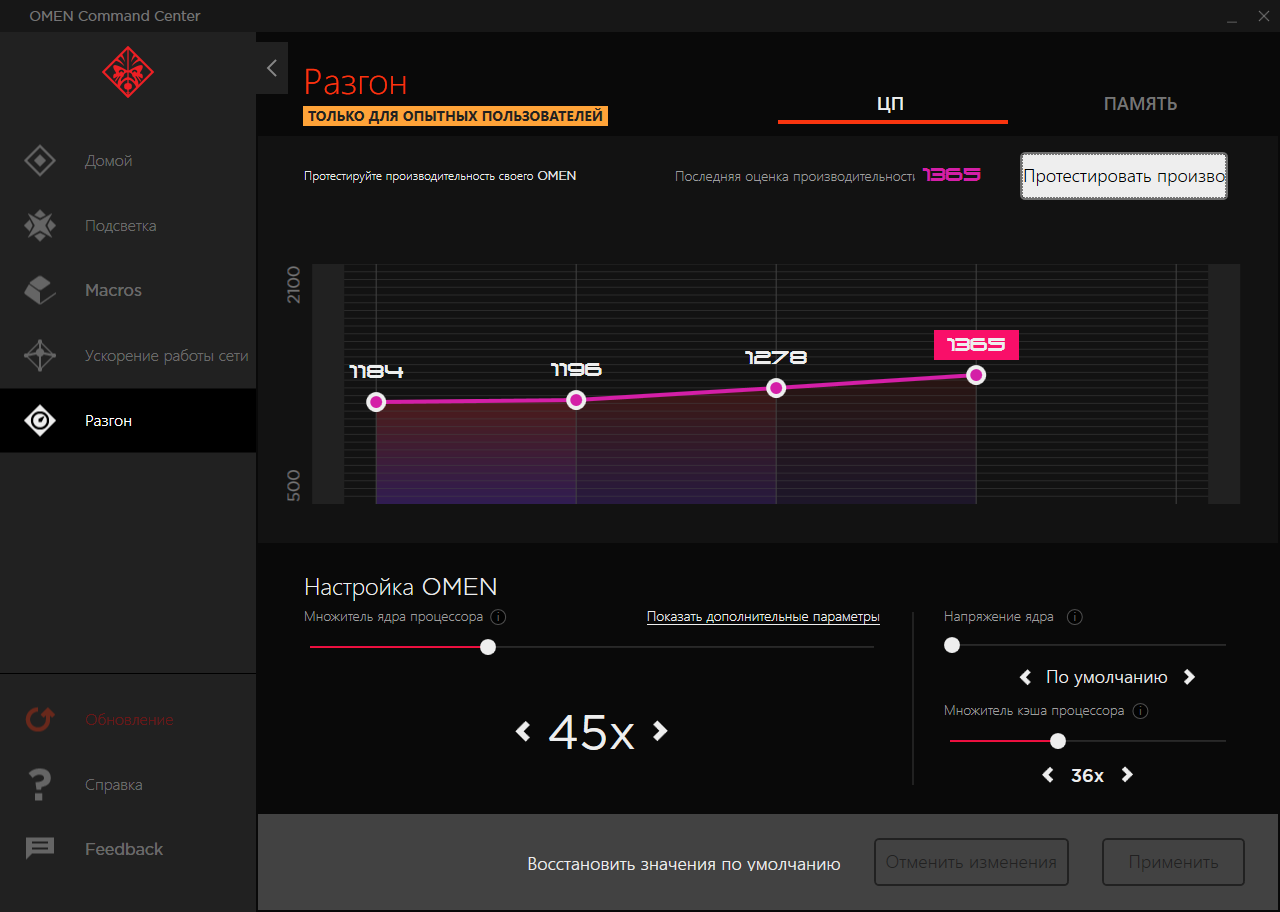Open Ускорение работы сети section
This screenshot has width=1280, height=912.
coord(166,356)
